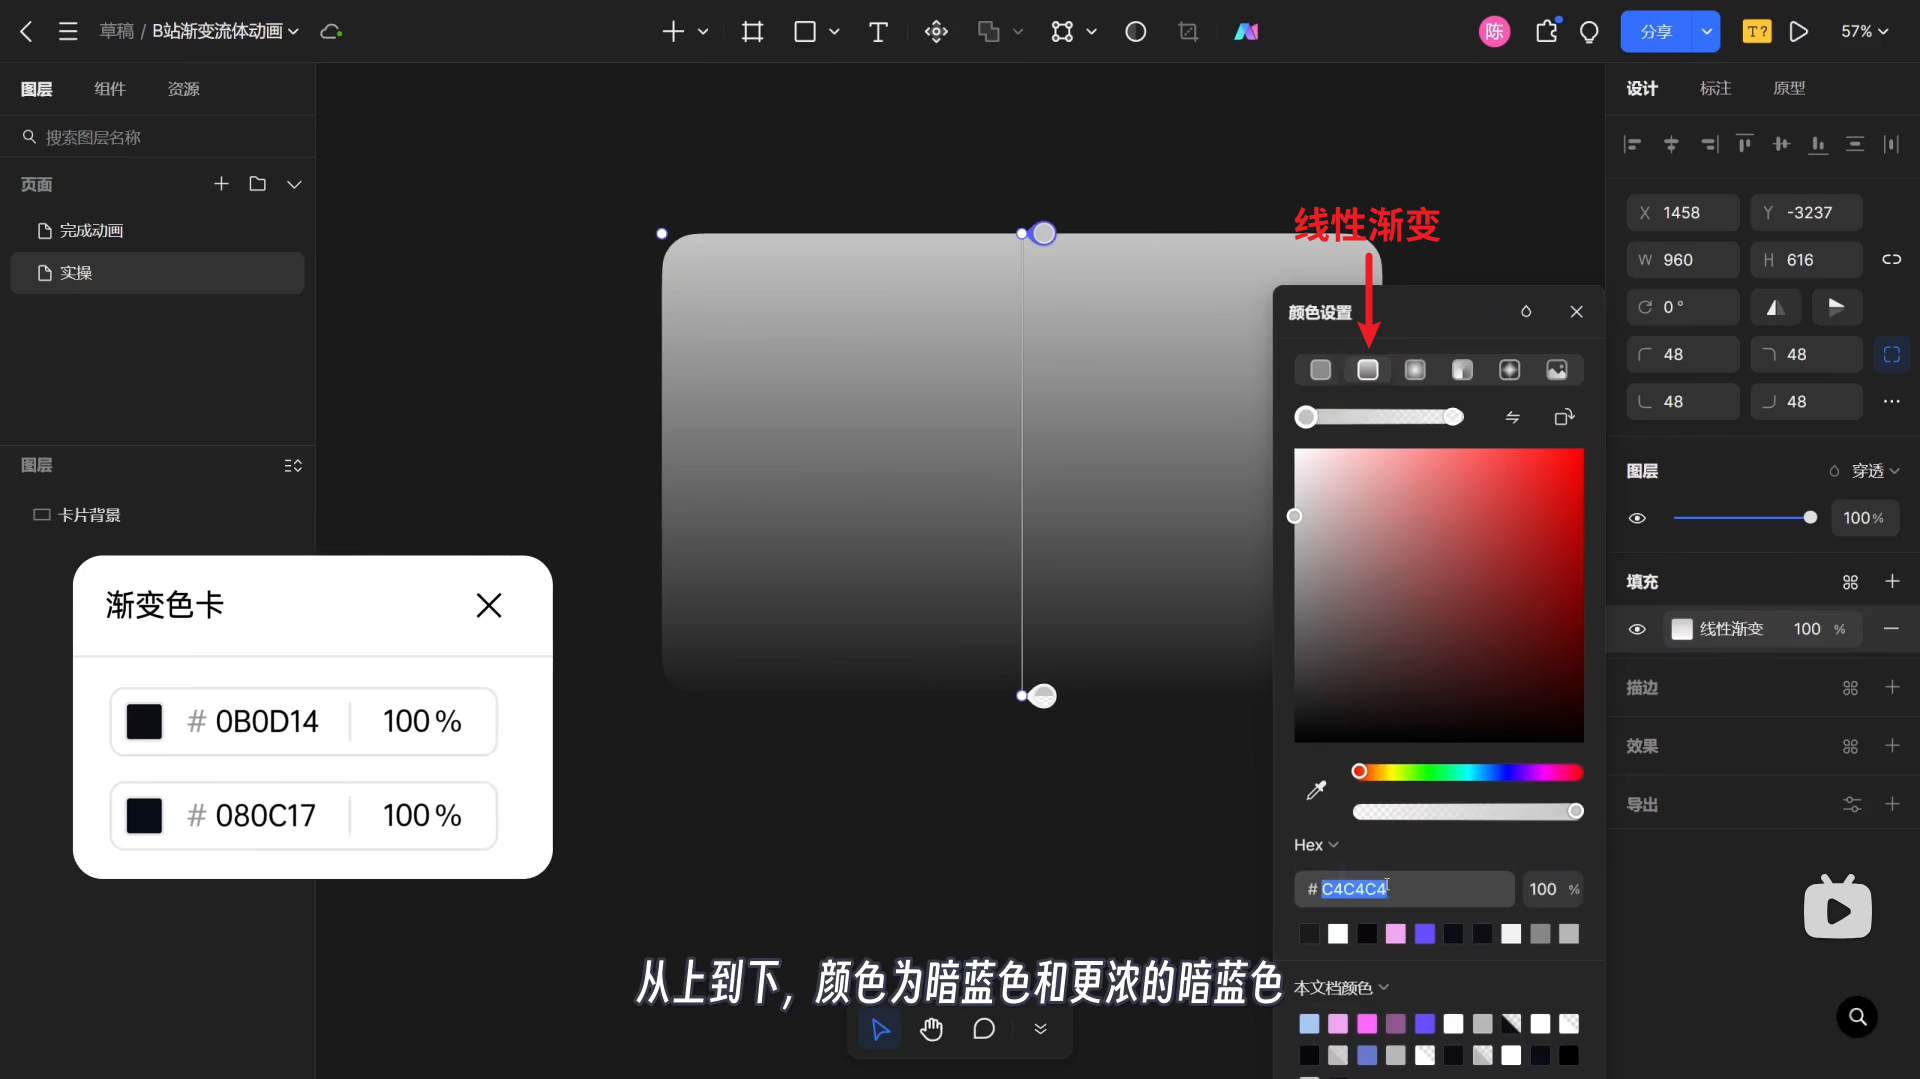Select image fill type

pos(1557,370)
